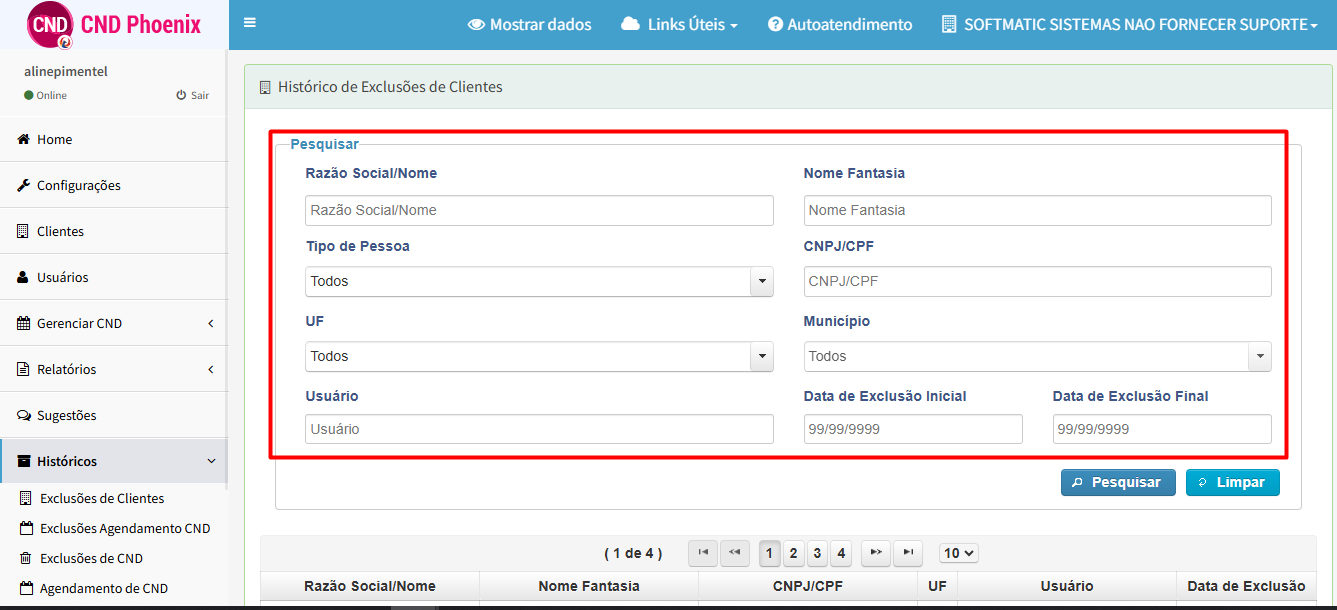Viewport: 1337px width, 610px height.
Task: Click the Data de Exclusão column header
Action: pos(1246,586)
